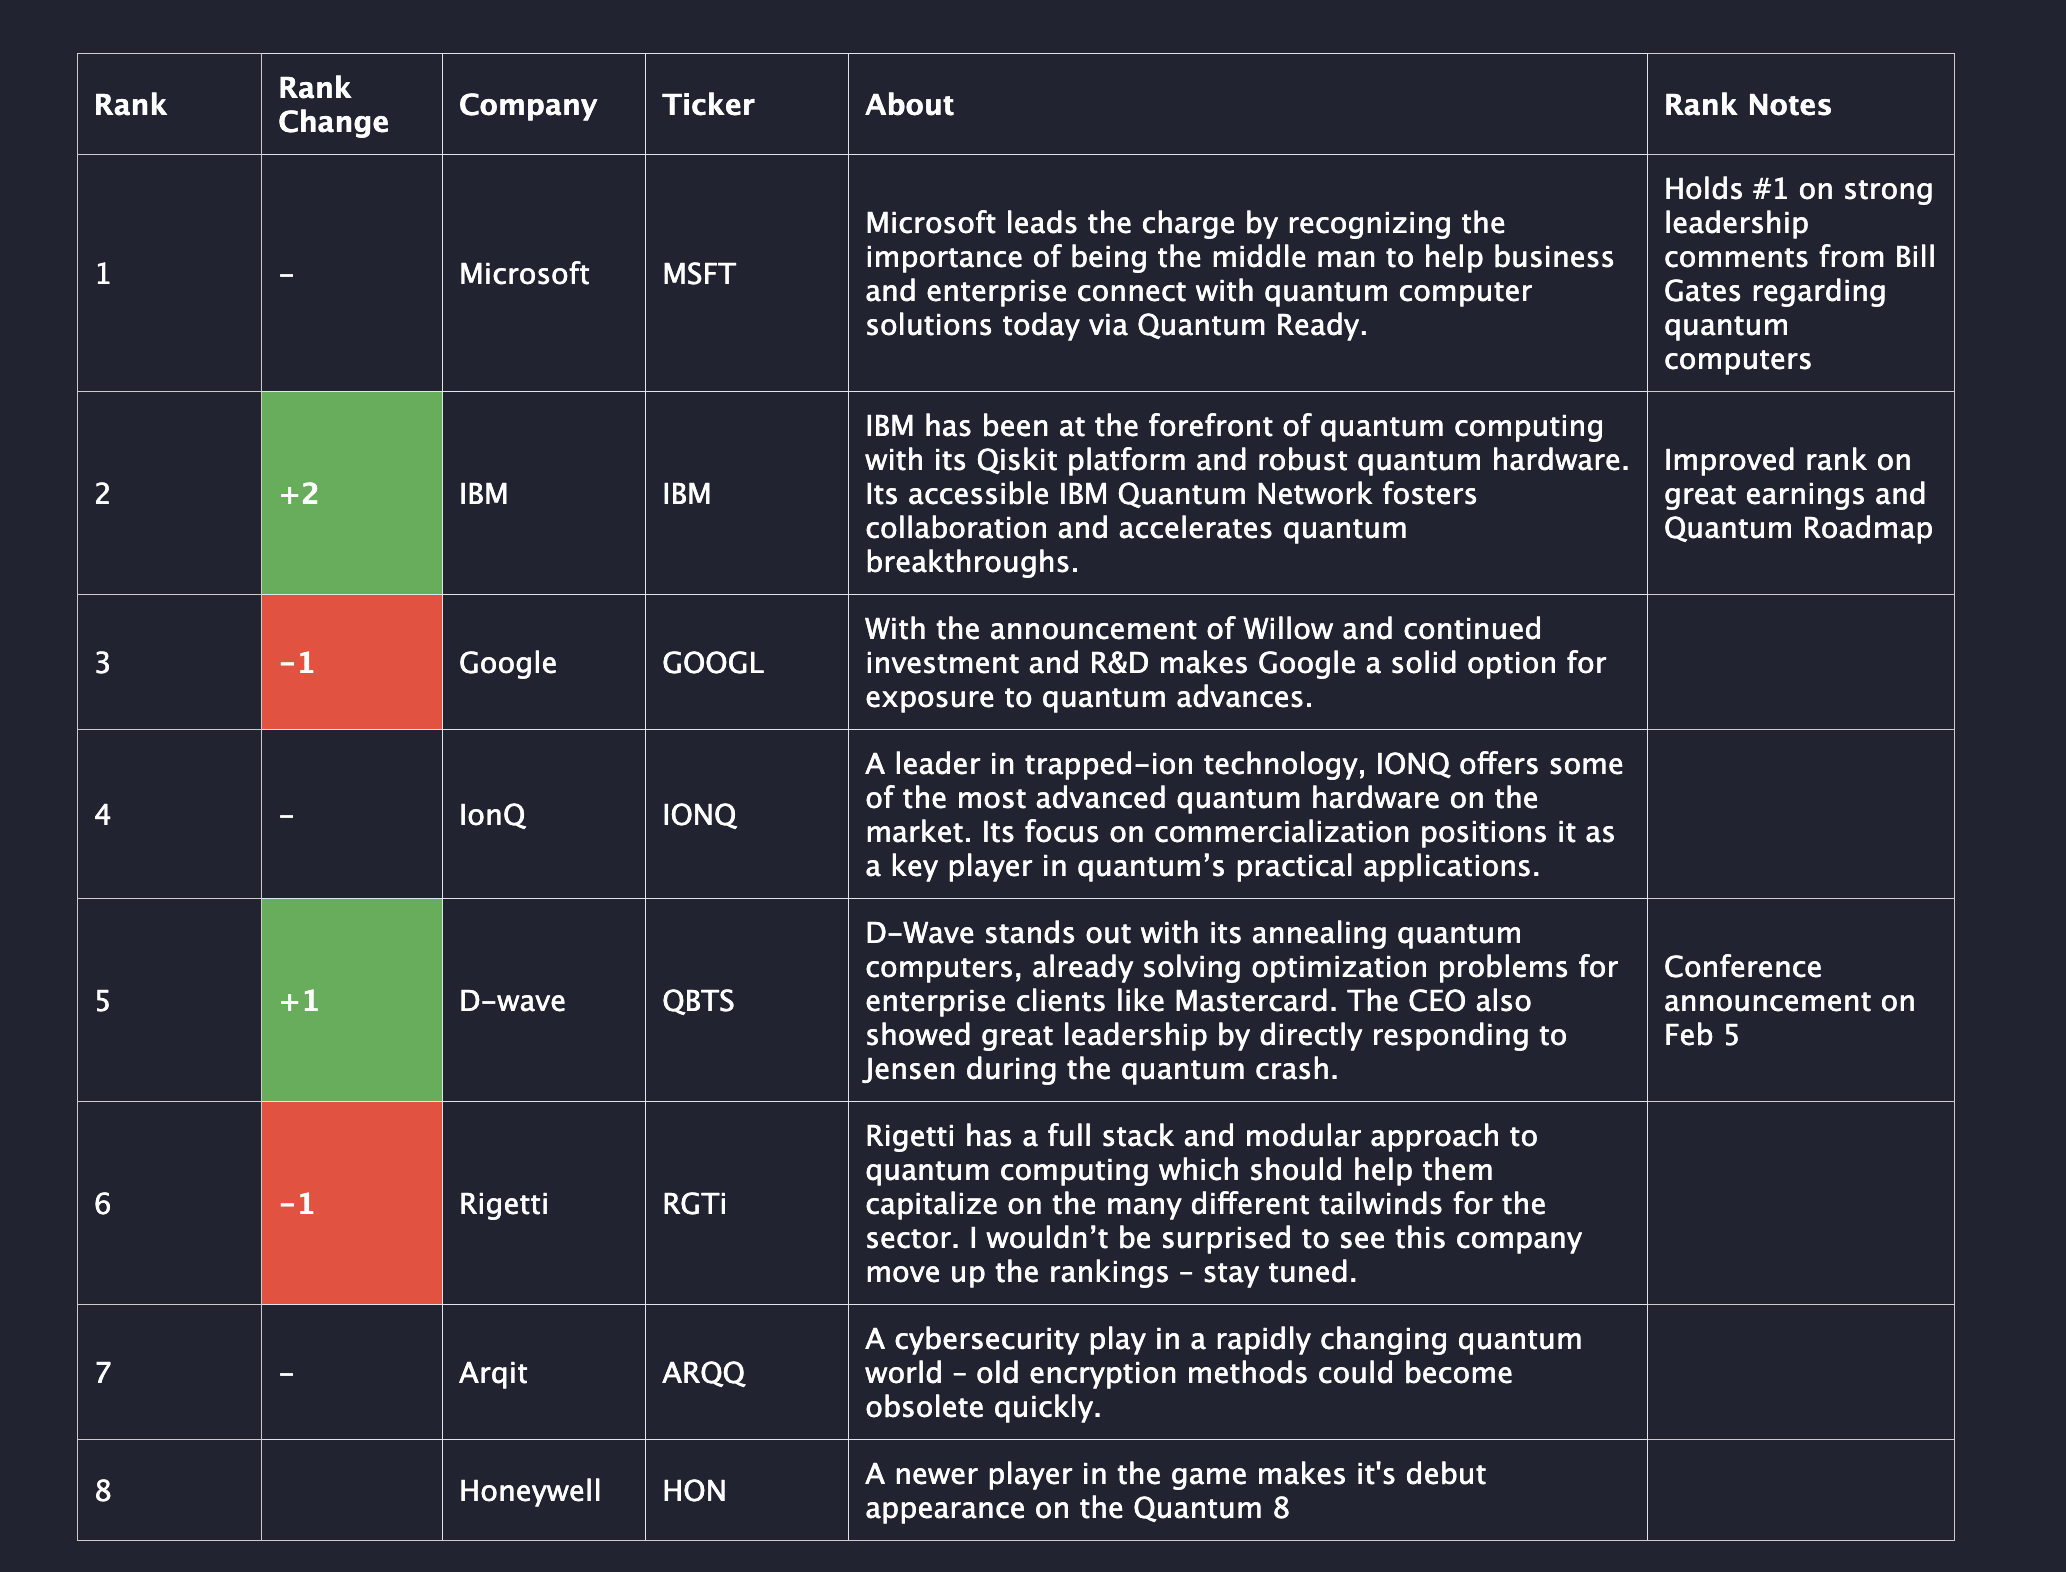Click the HON ticker cell
Screen dimensions: 2066x1572
[694, 1490]
